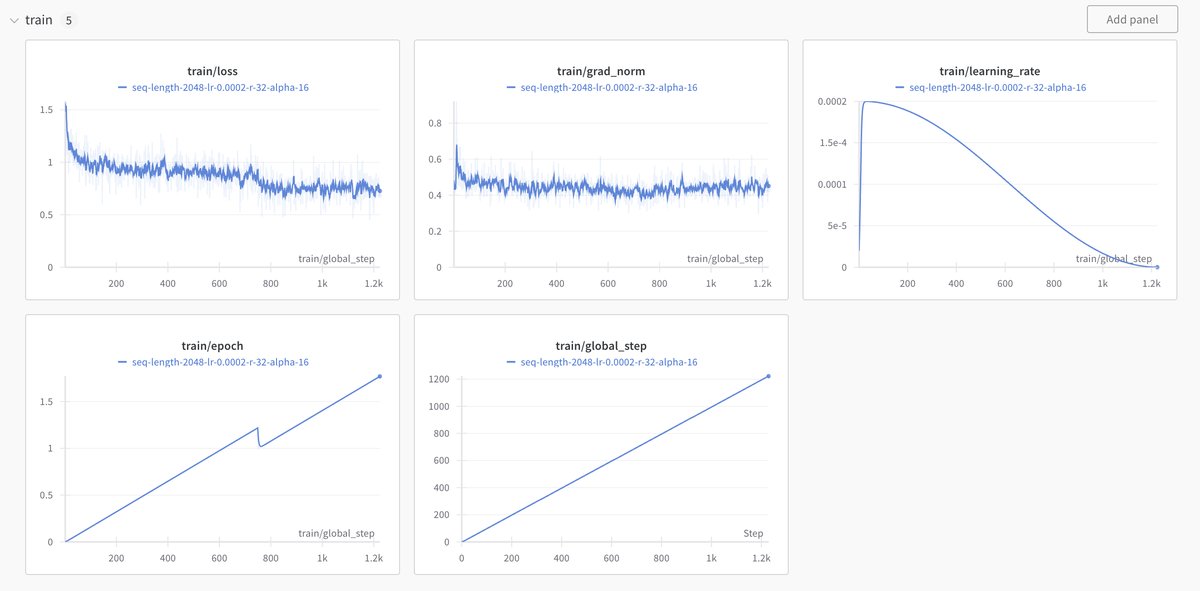
Task: Click the endpoint dot on train/global_step line
Action: tap(768, 376)
